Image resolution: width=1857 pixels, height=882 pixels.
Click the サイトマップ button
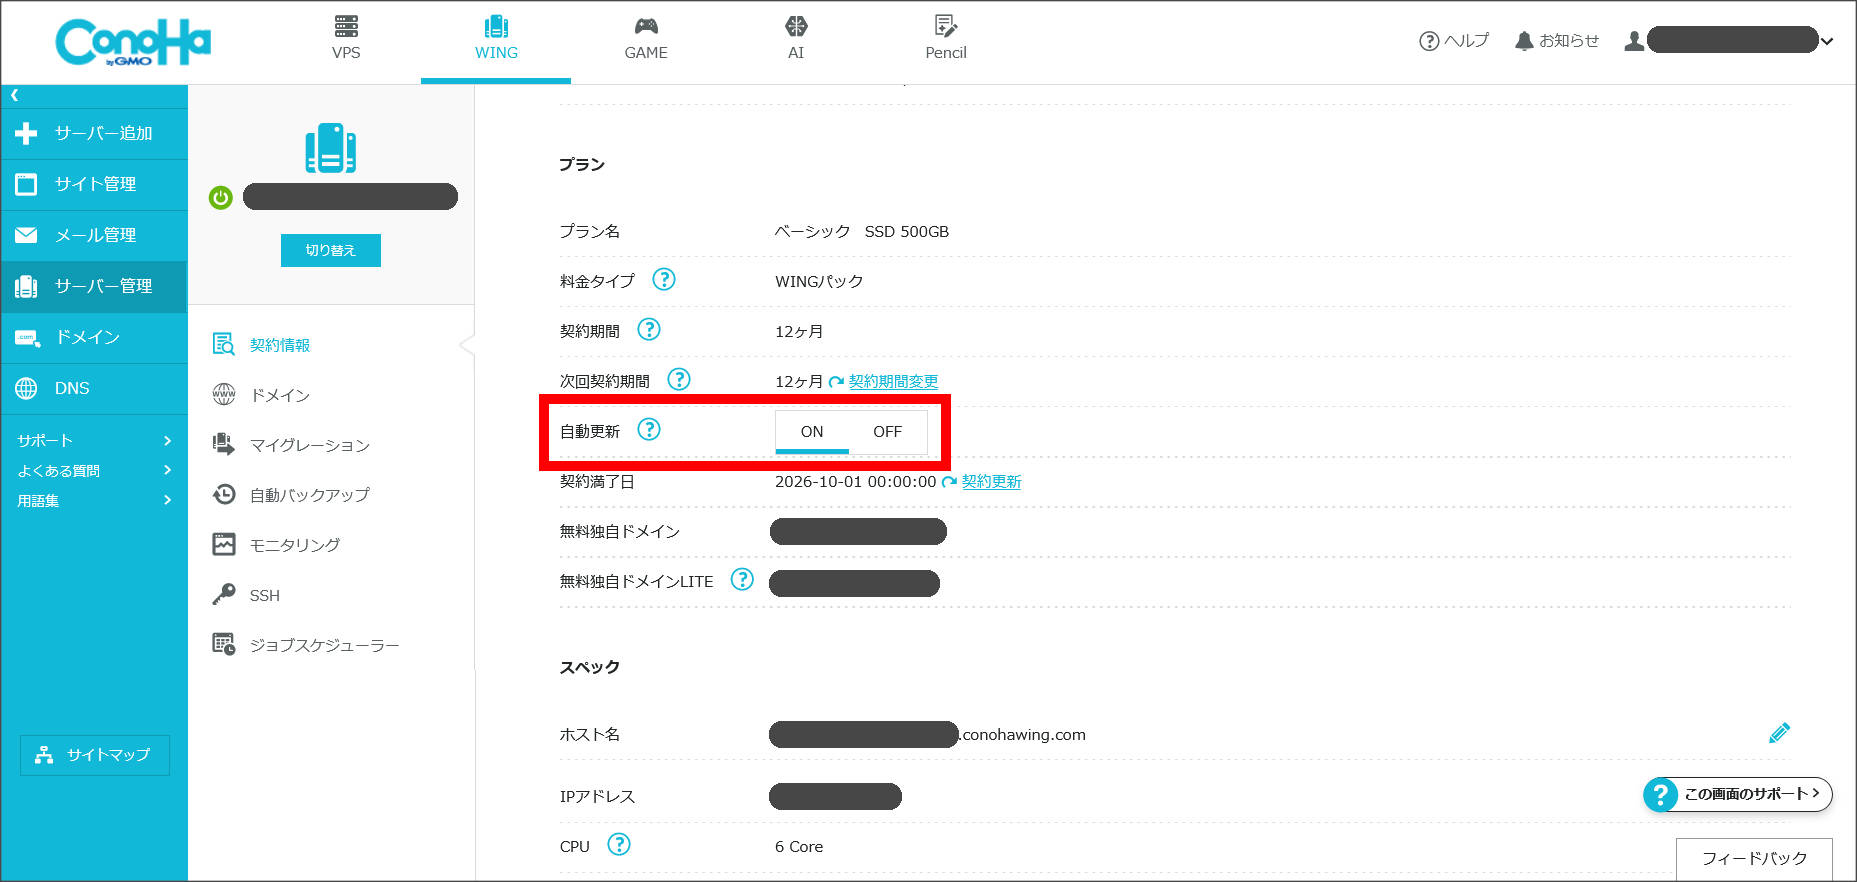(95, 755)
